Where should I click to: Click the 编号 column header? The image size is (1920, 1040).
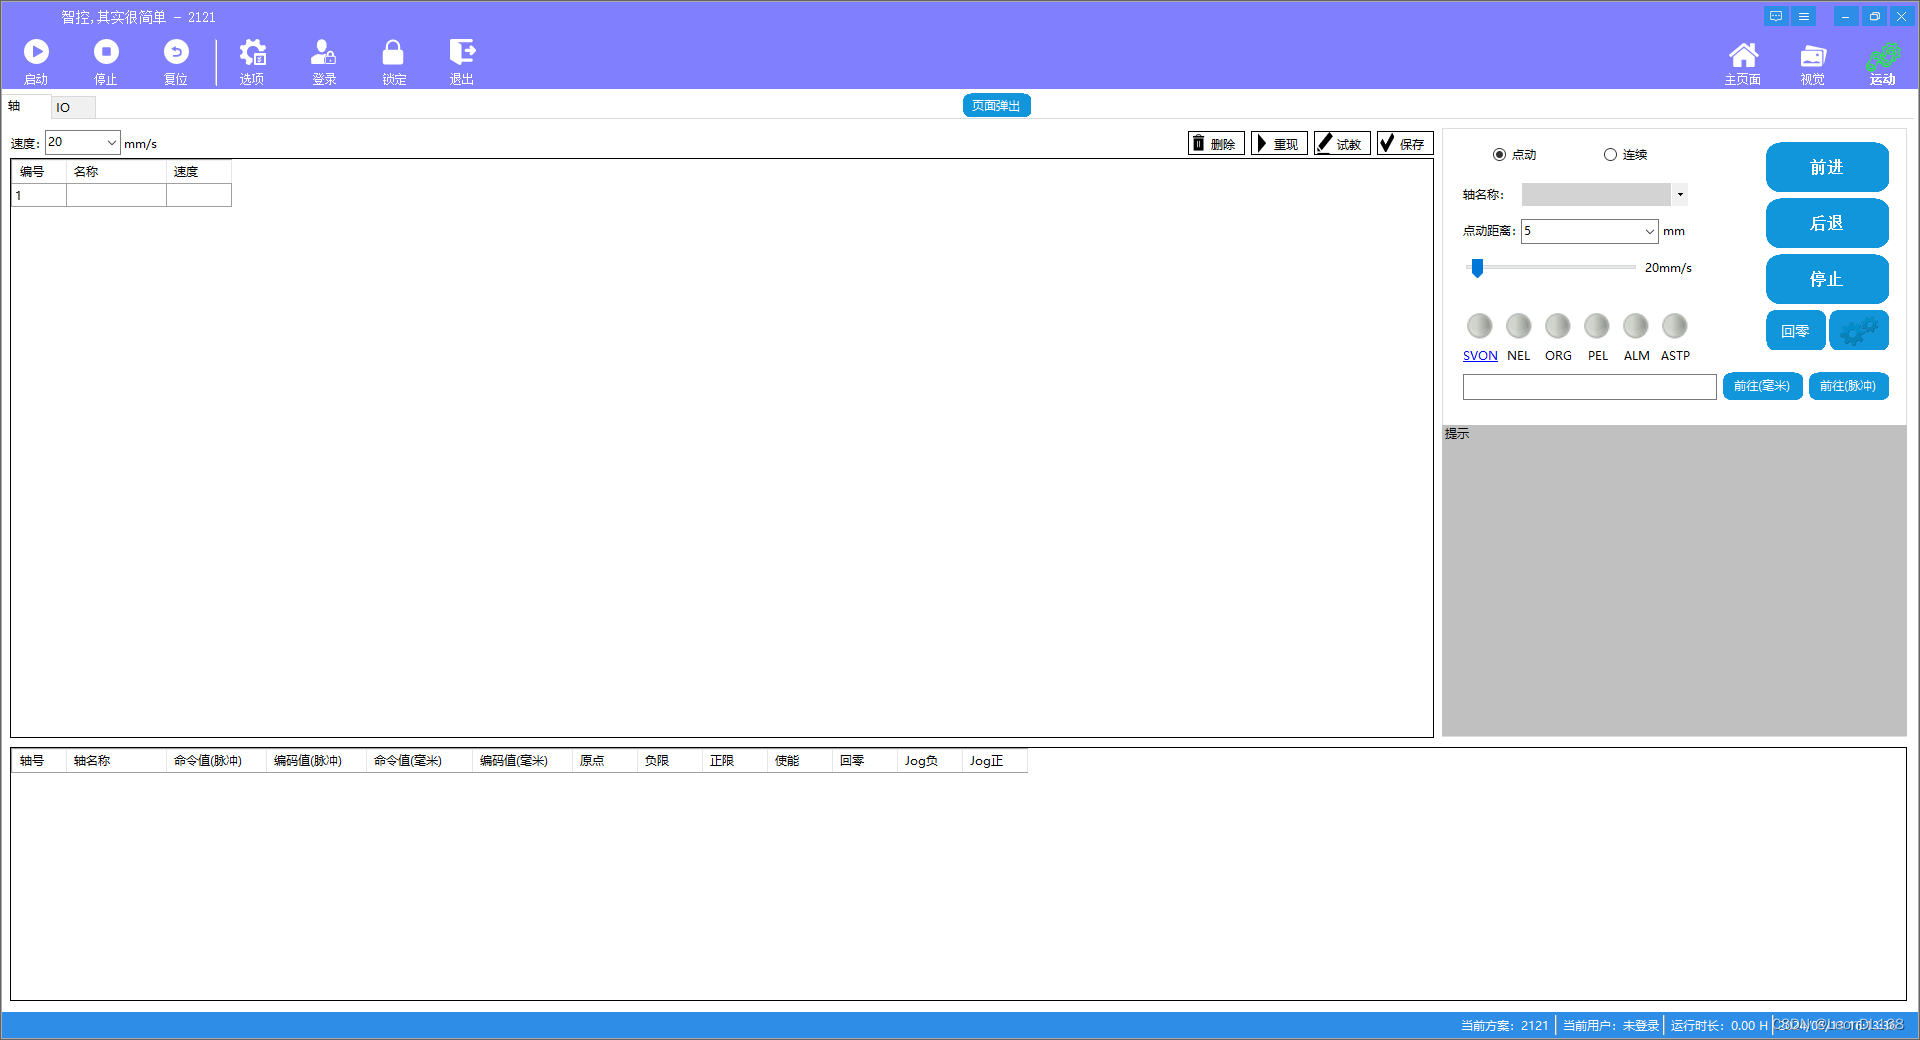click(39, 172)
